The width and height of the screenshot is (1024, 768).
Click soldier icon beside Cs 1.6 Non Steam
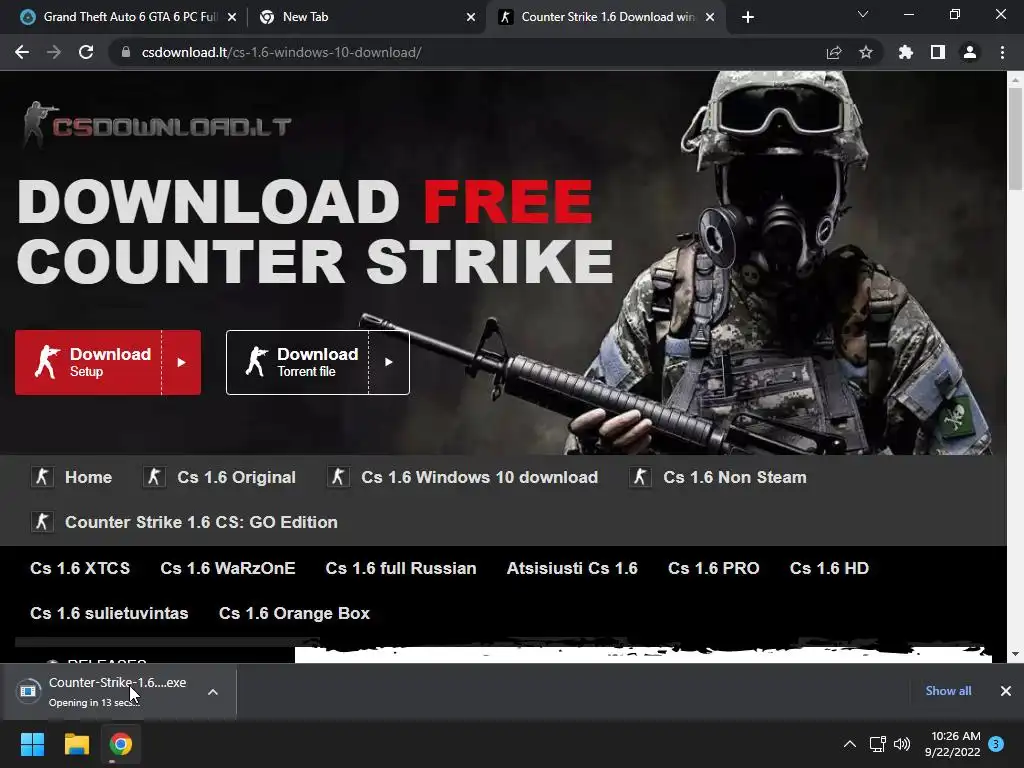(640, 477)
